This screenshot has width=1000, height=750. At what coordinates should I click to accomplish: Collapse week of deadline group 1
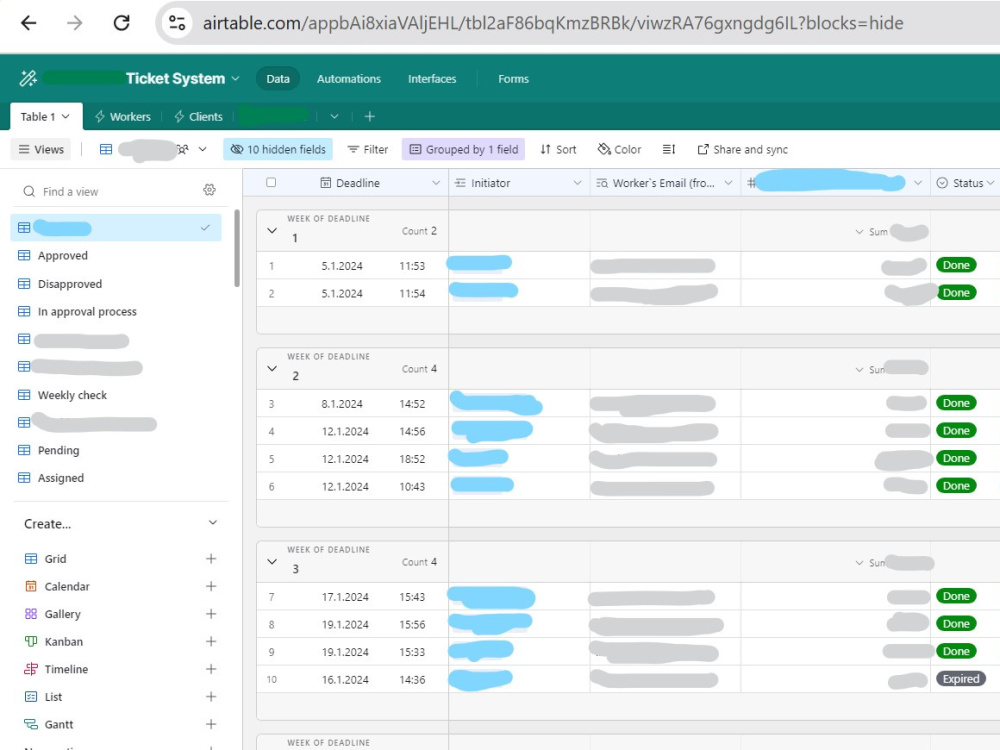tap(272, 231)
